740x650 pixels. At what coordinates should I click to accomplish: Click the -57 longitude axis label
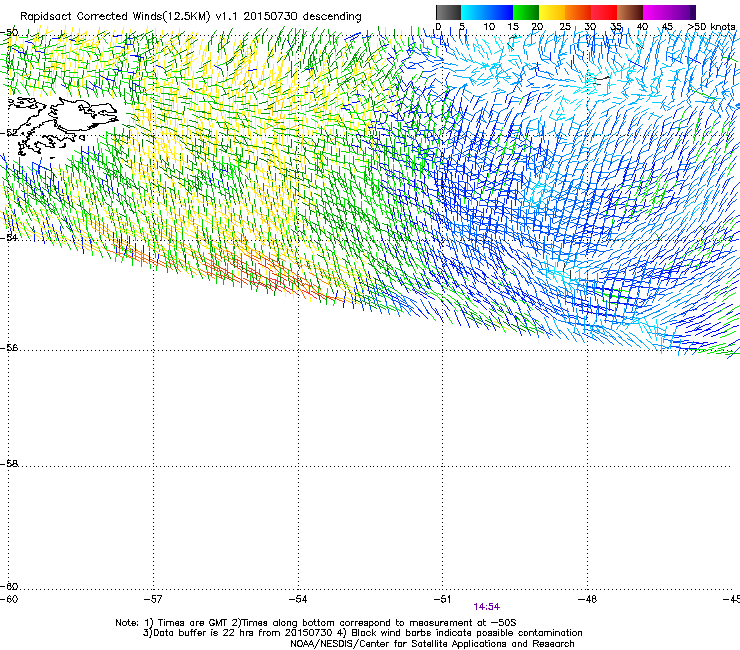[x=153, y=599]
